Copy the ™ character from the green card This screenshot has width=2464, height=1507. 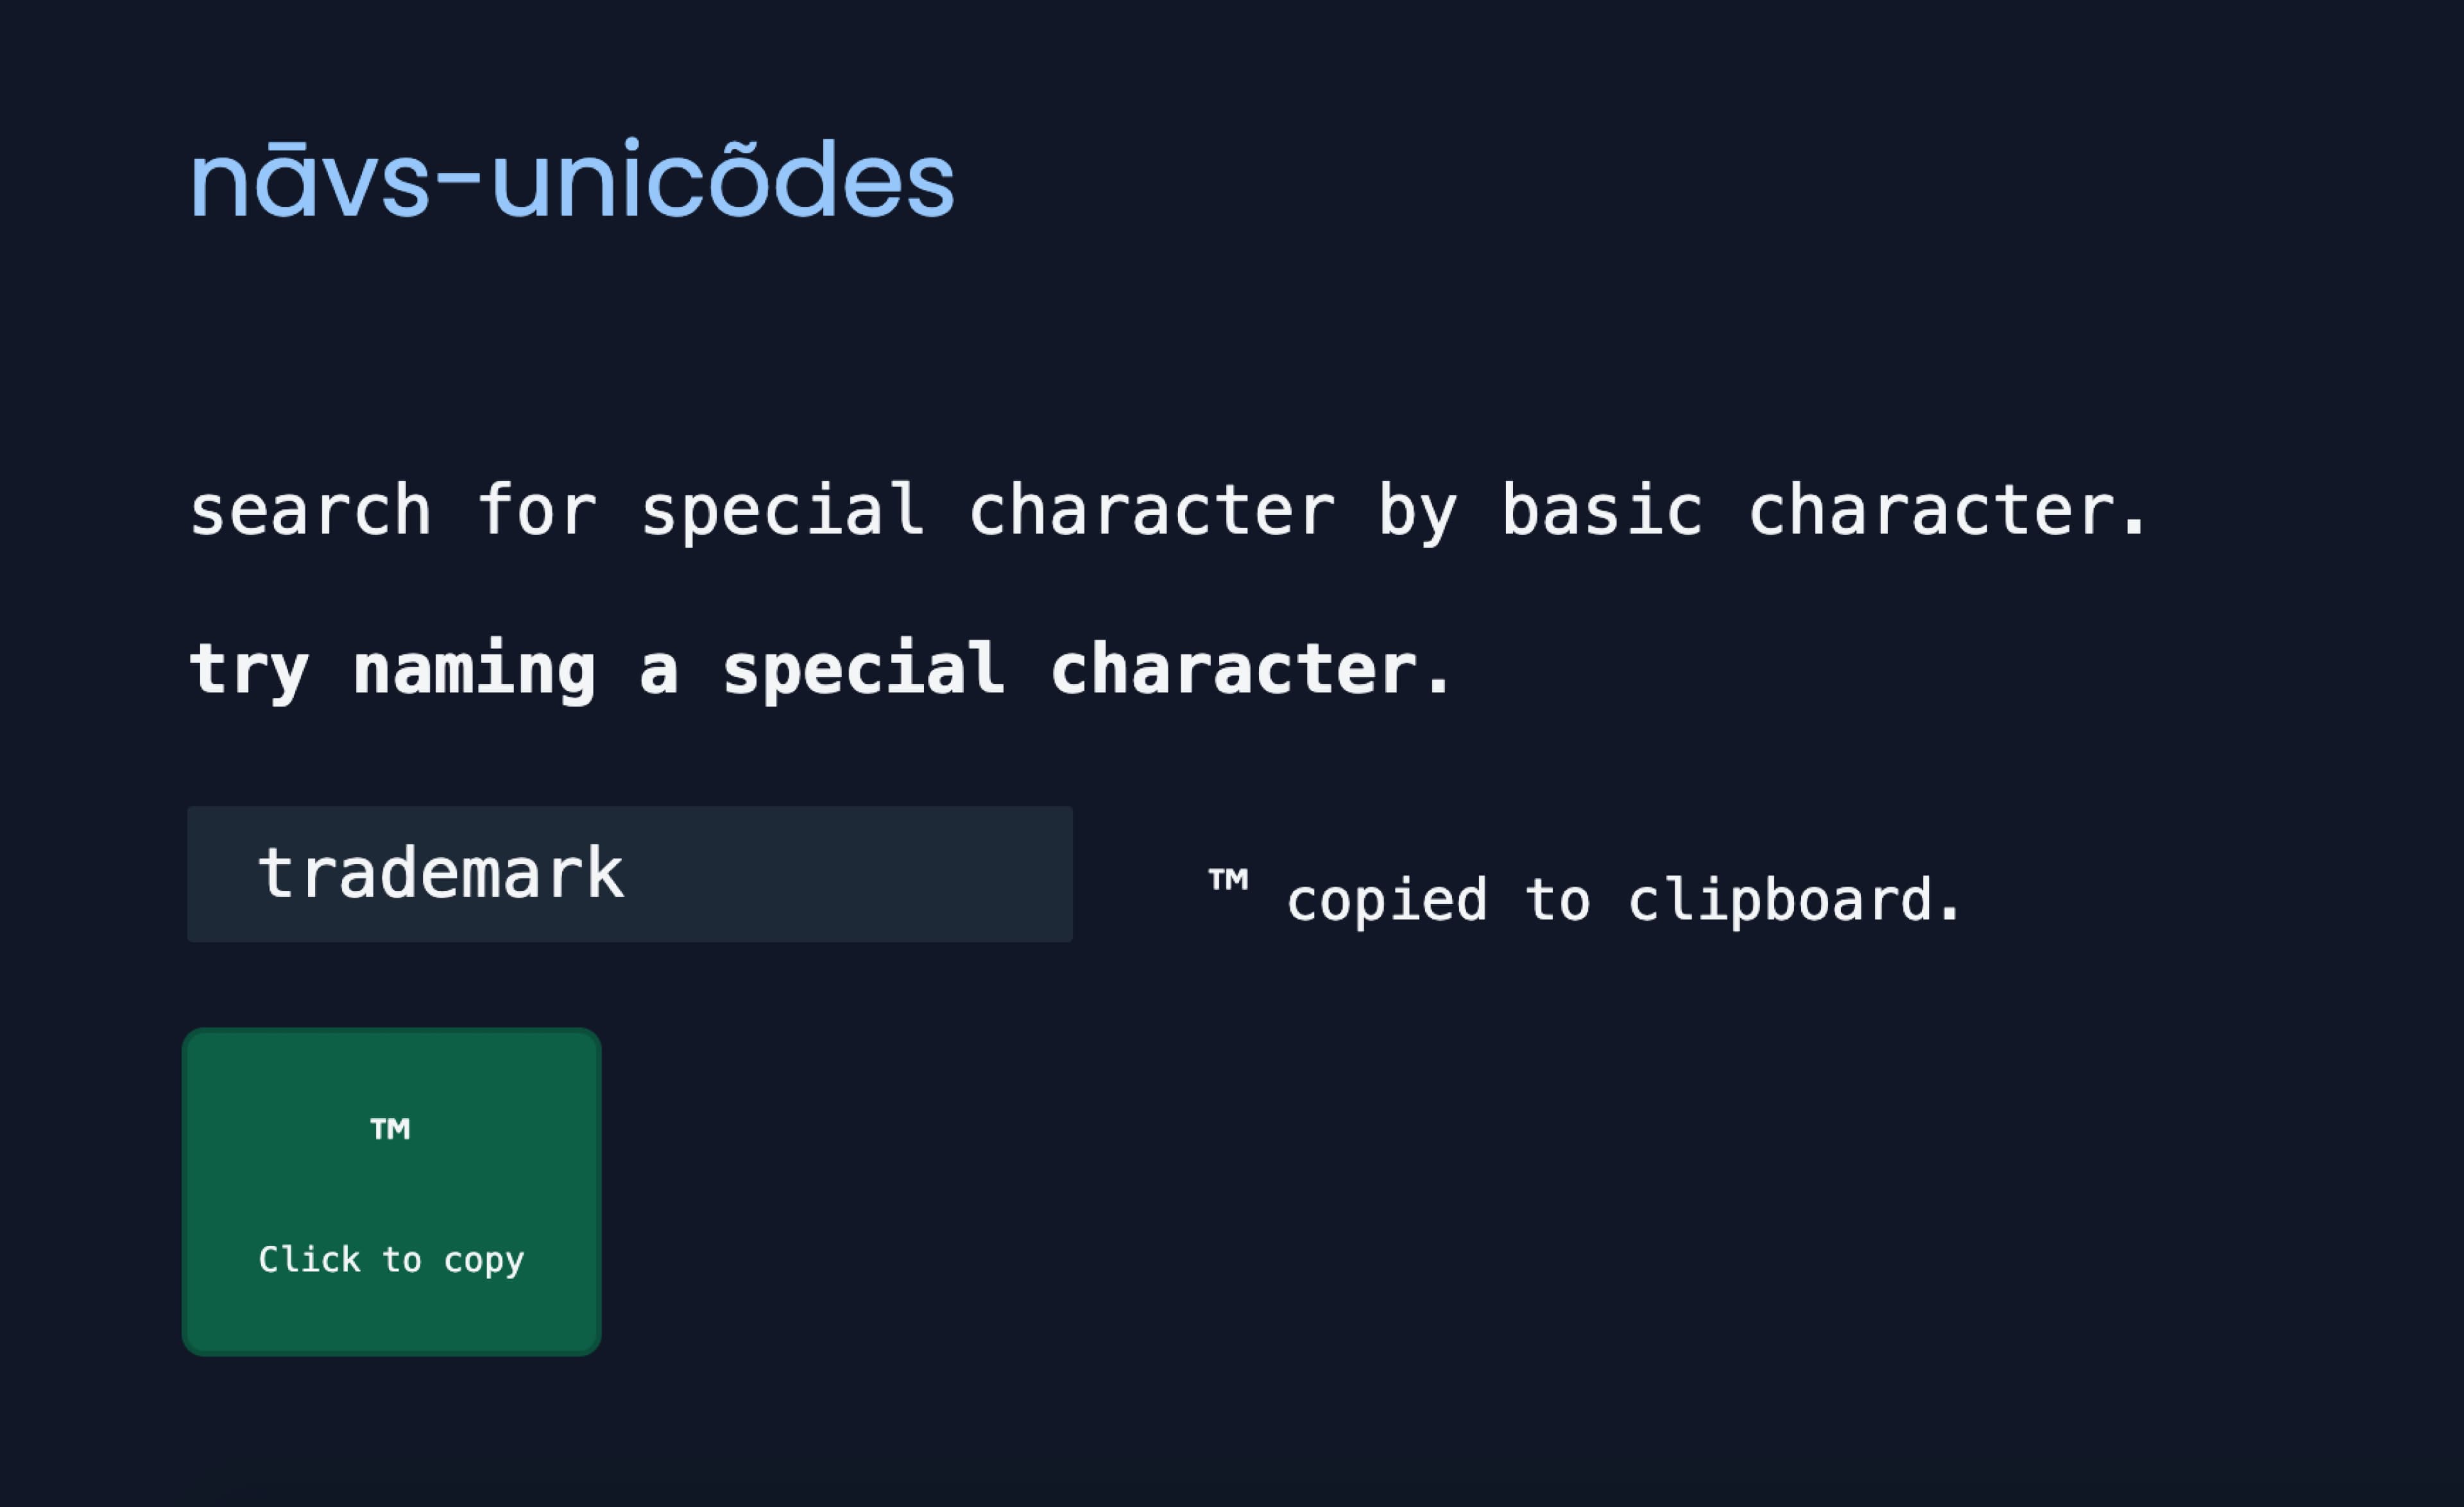pyautogui.click(x=392, y=1192)
